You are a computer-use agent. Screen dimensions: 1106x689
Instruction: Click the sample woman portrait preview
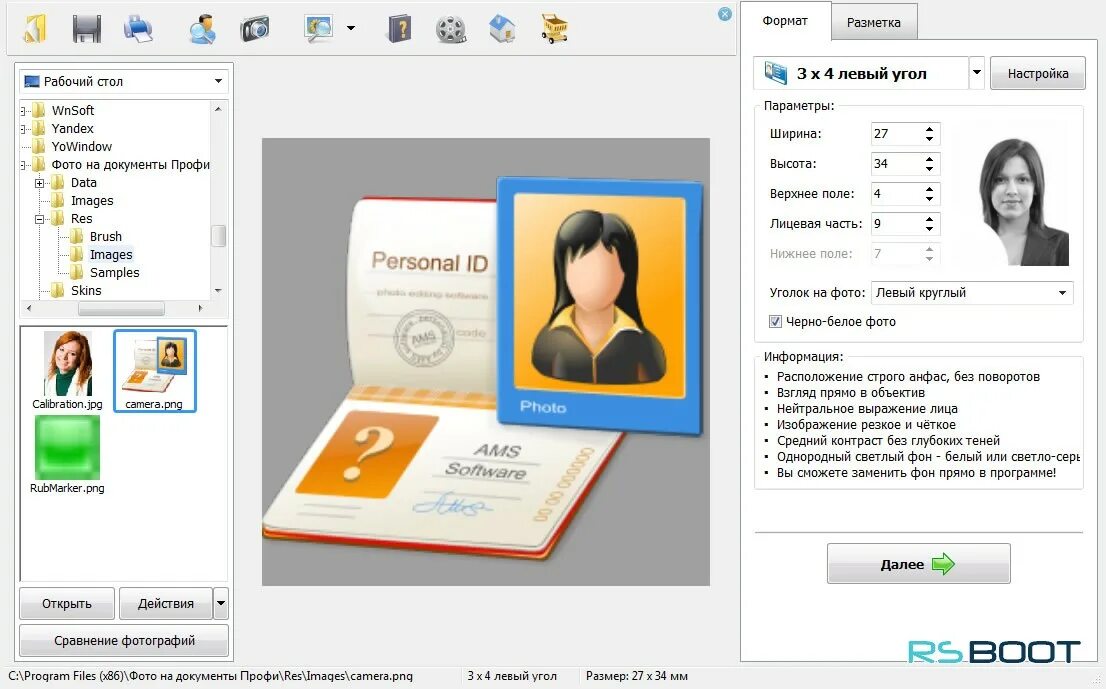coord(1023,202)
